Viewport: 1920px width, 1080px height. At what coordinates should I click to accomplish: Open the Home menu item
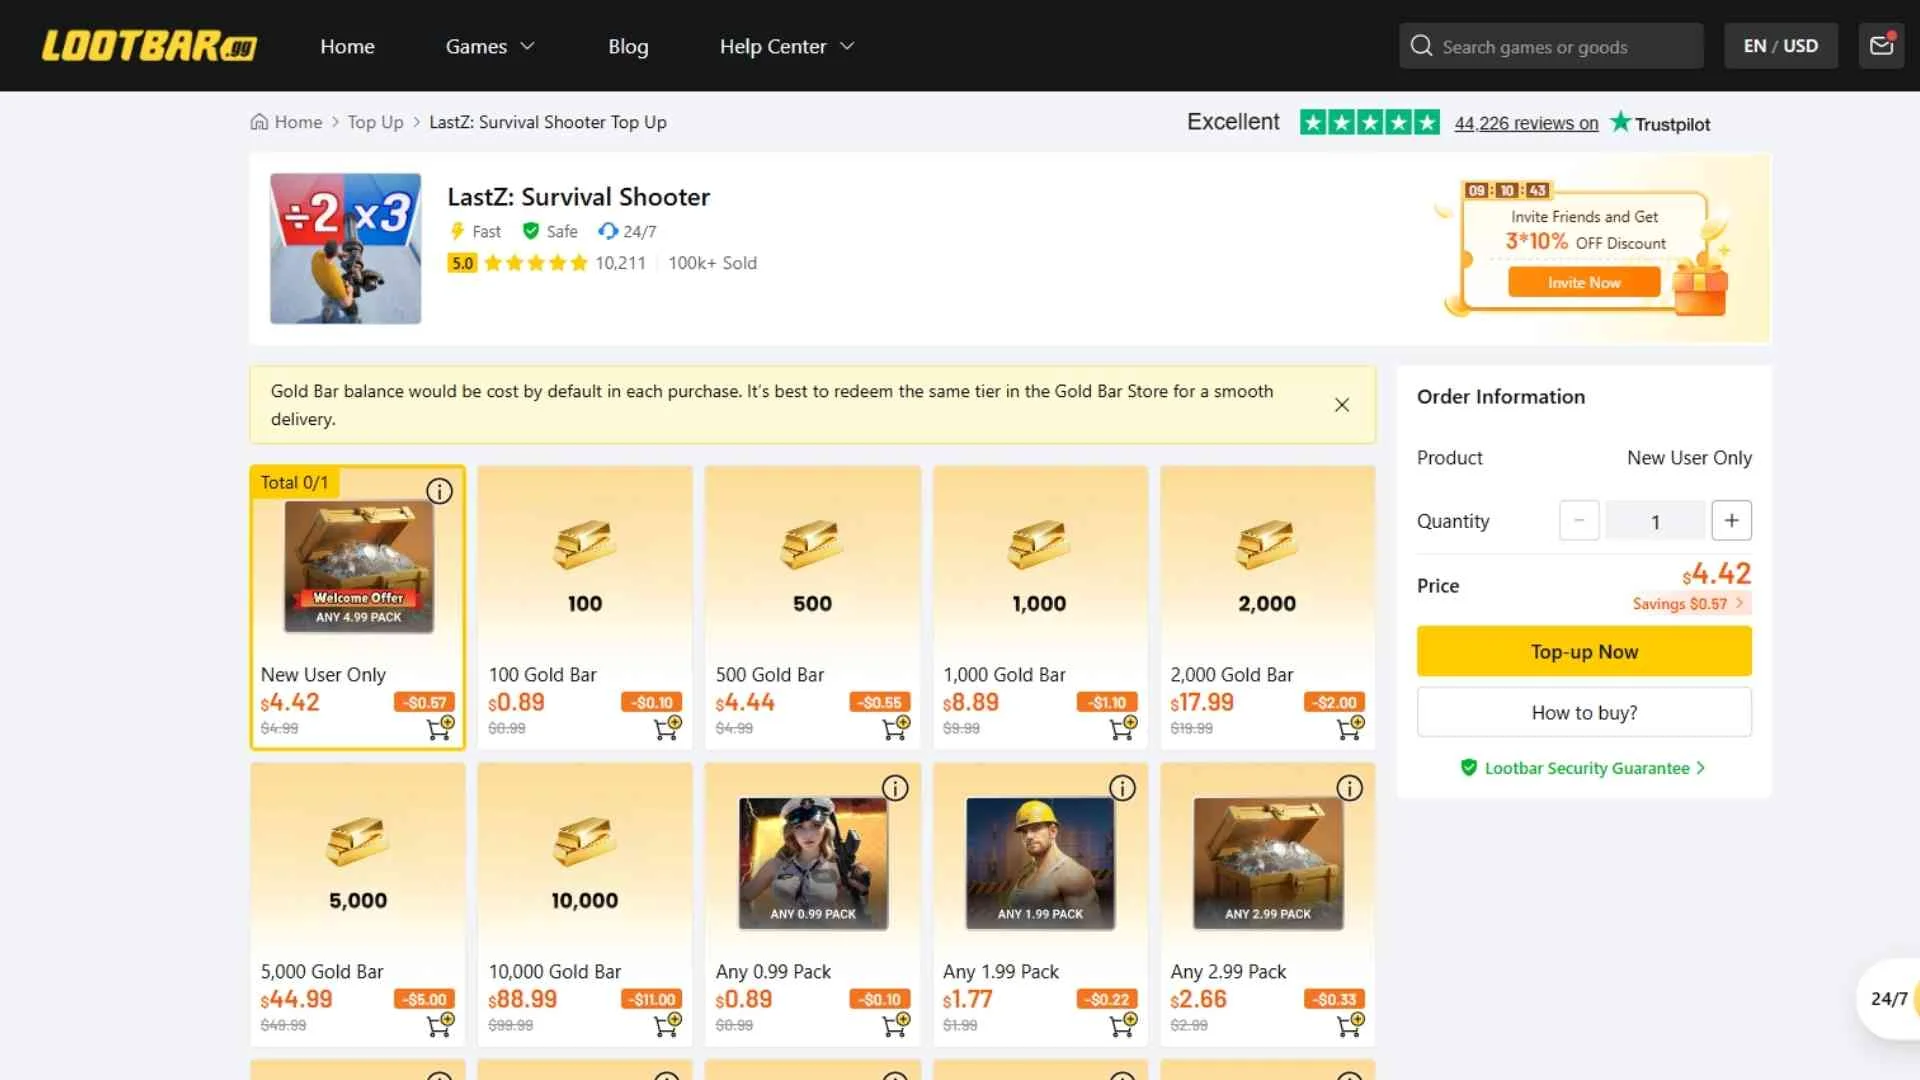tap(347, 46)
